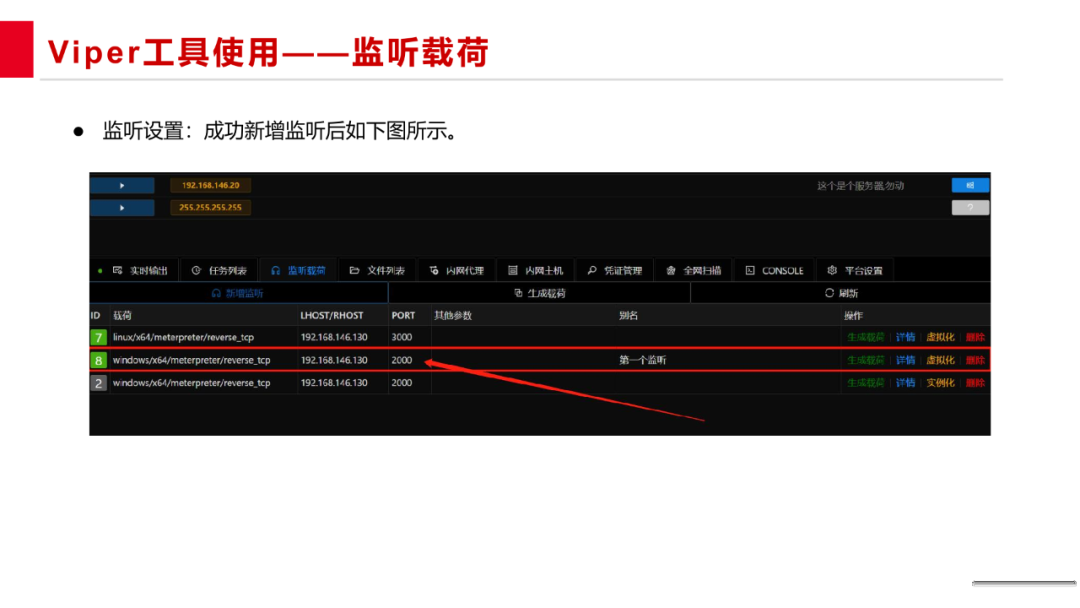Click the PORT column header
The height and width of the screenshot is (608, 1080).
click(404, 315)
